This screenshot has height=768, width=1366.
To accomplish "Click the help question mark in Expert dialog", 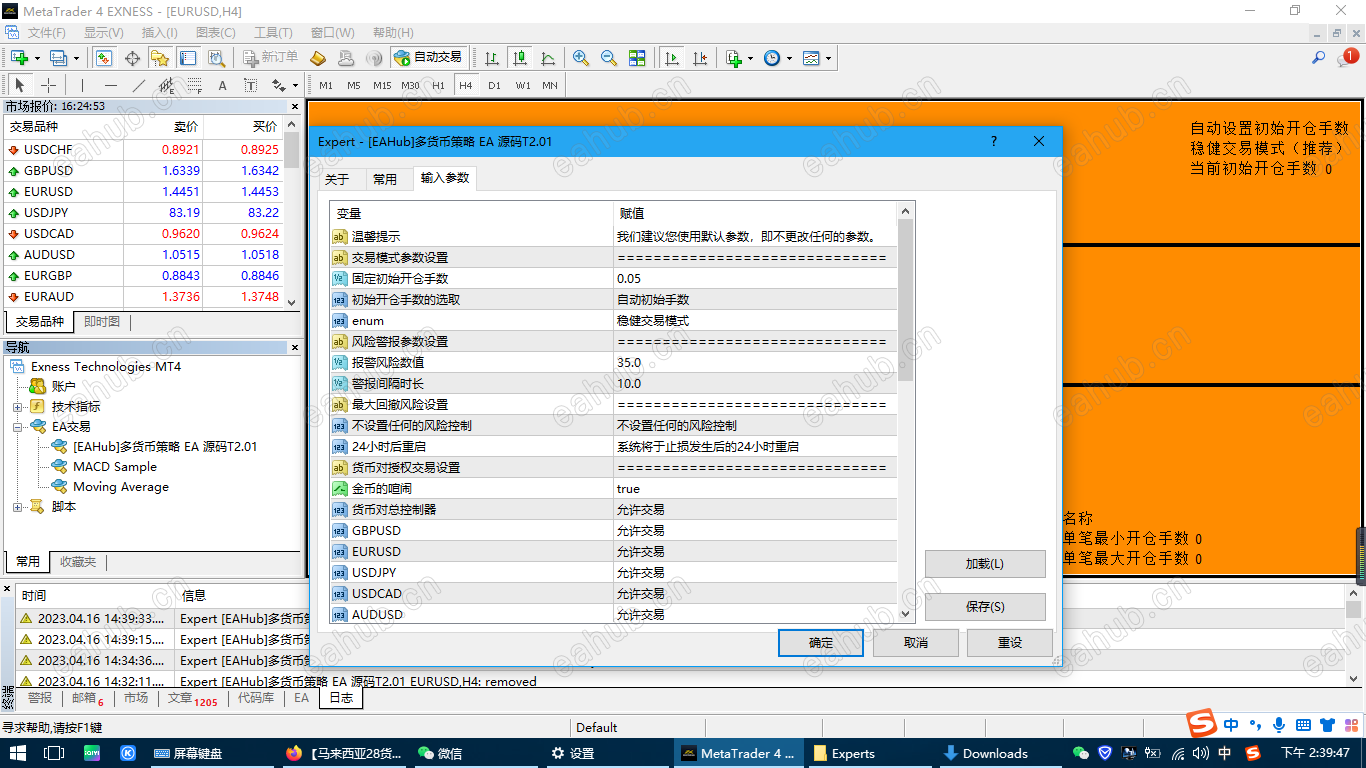I will click(x=993, y=141).
